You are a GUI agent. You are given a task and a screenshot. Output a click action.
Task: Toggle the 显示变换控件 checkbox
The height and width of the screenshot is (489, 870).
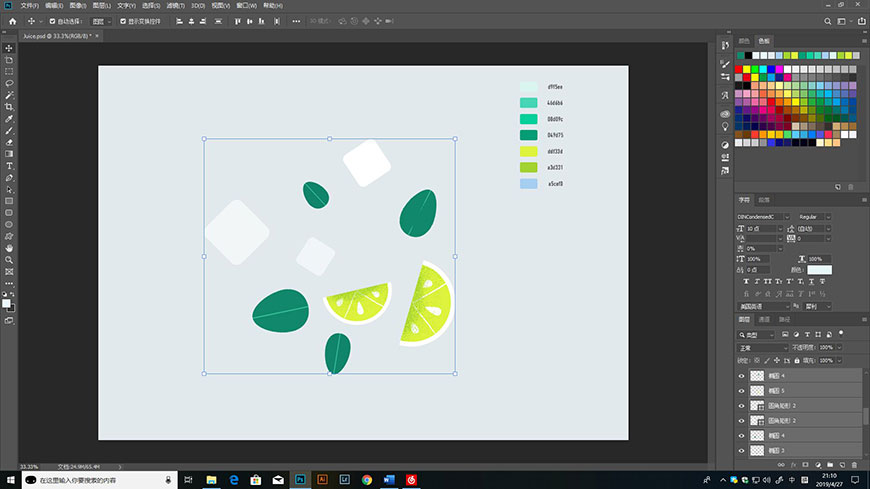click(123, 20)
